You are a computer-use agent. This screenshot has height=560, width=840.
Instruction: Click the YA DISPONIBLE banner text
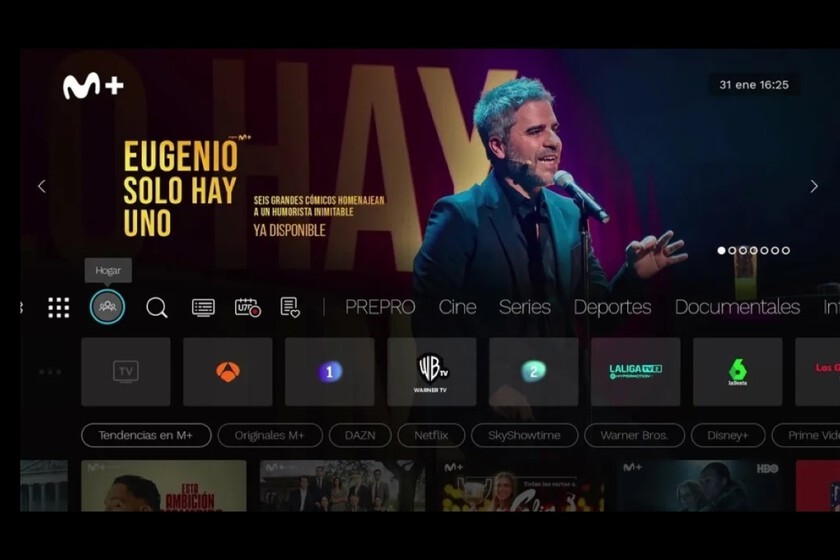pos(289,230)
